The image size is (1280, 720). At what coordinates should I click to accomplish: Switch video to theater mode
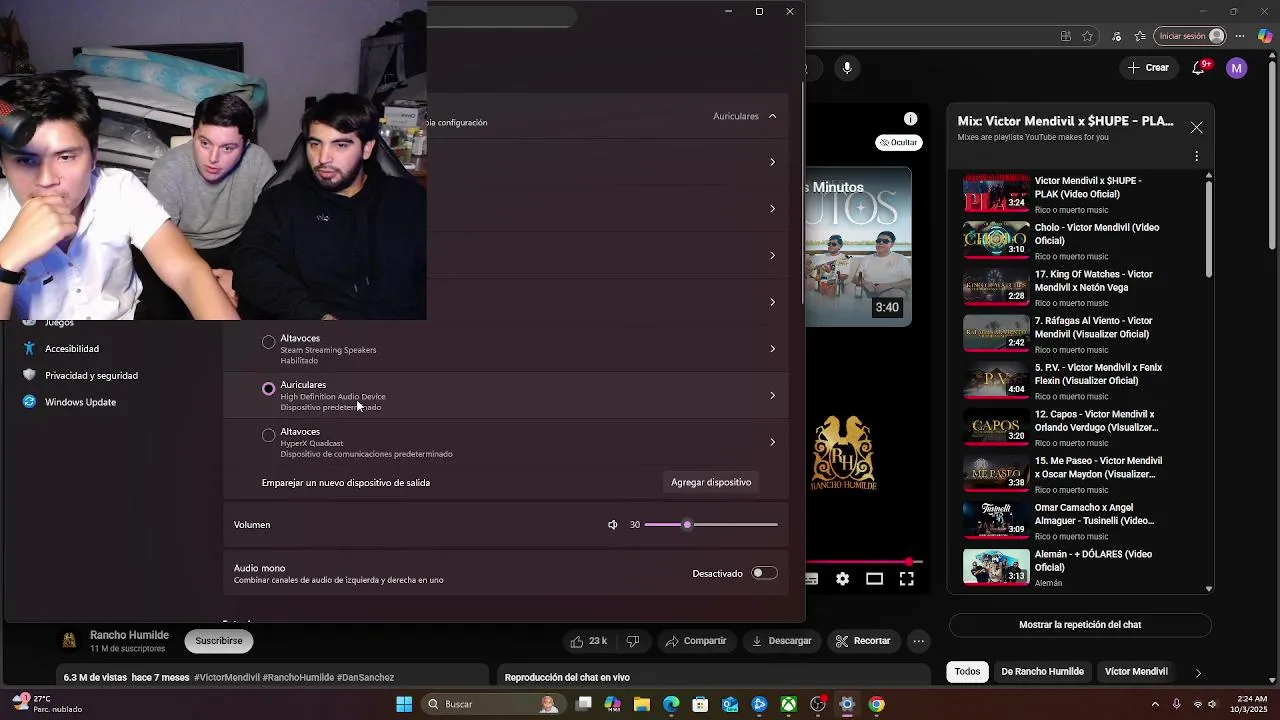(x=874, y=579)
